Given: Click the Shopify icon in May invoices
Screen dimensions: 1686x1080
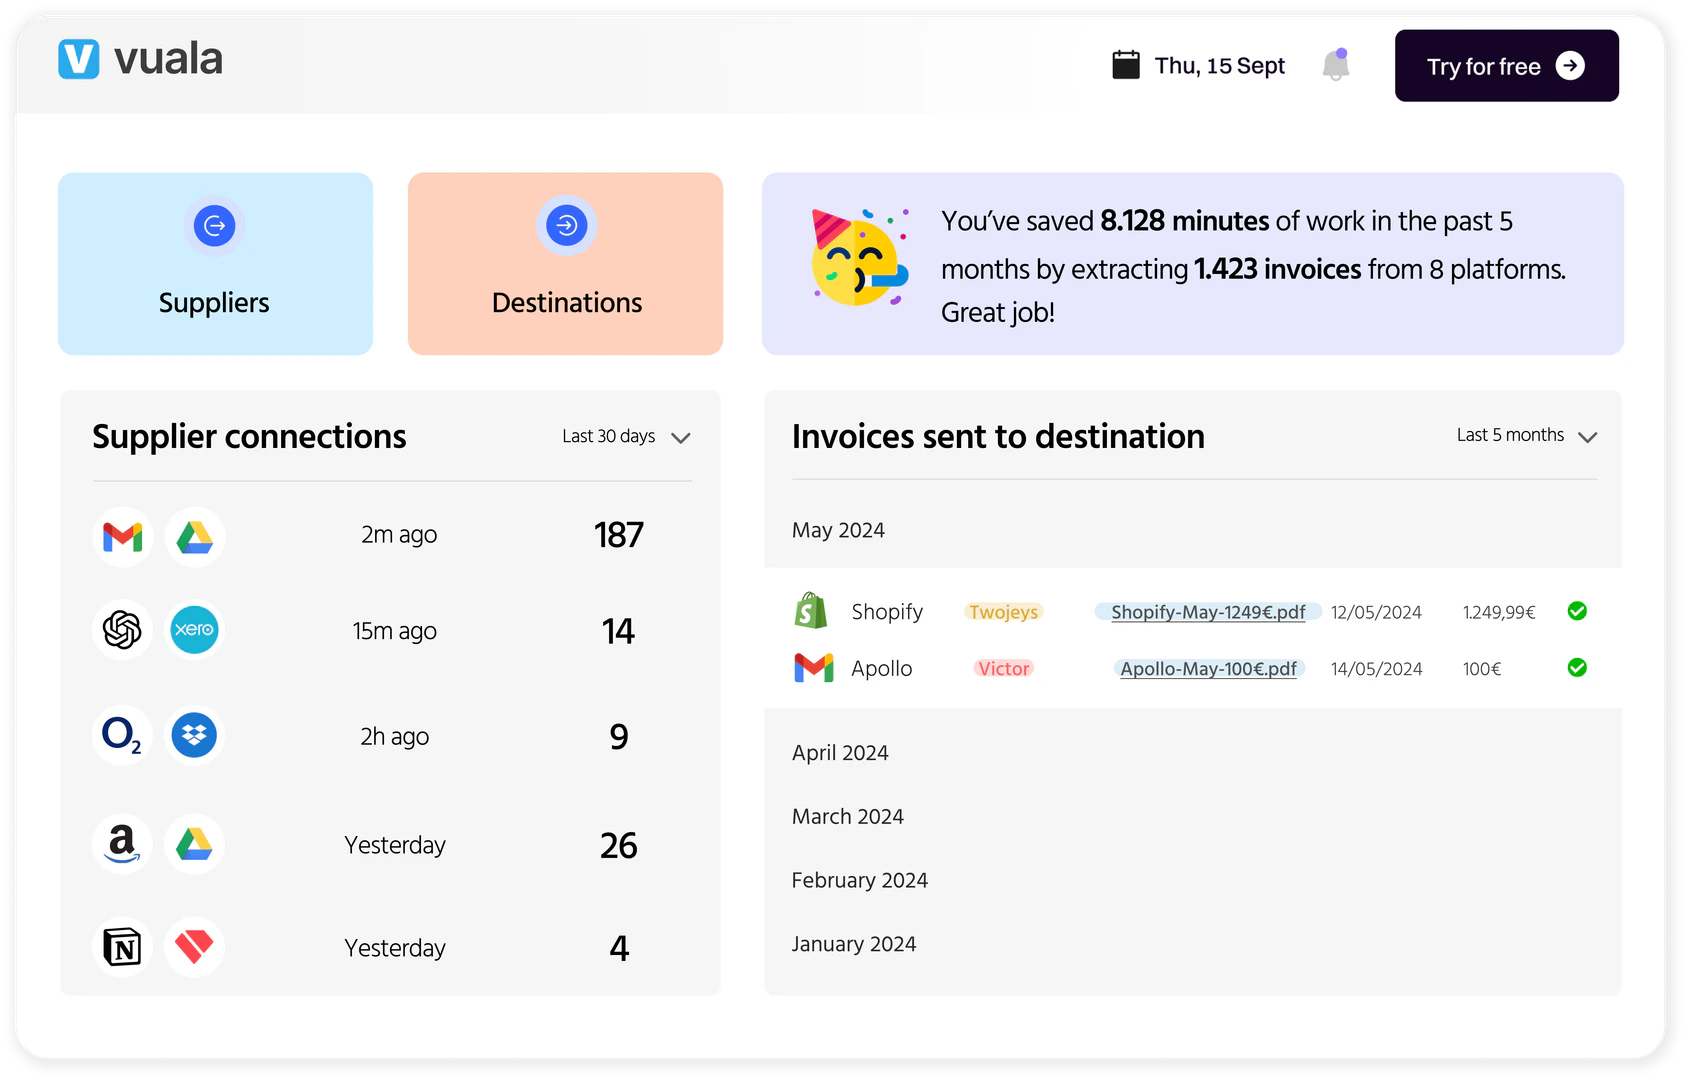Looking at the screenshot, I should pos(811,610).
